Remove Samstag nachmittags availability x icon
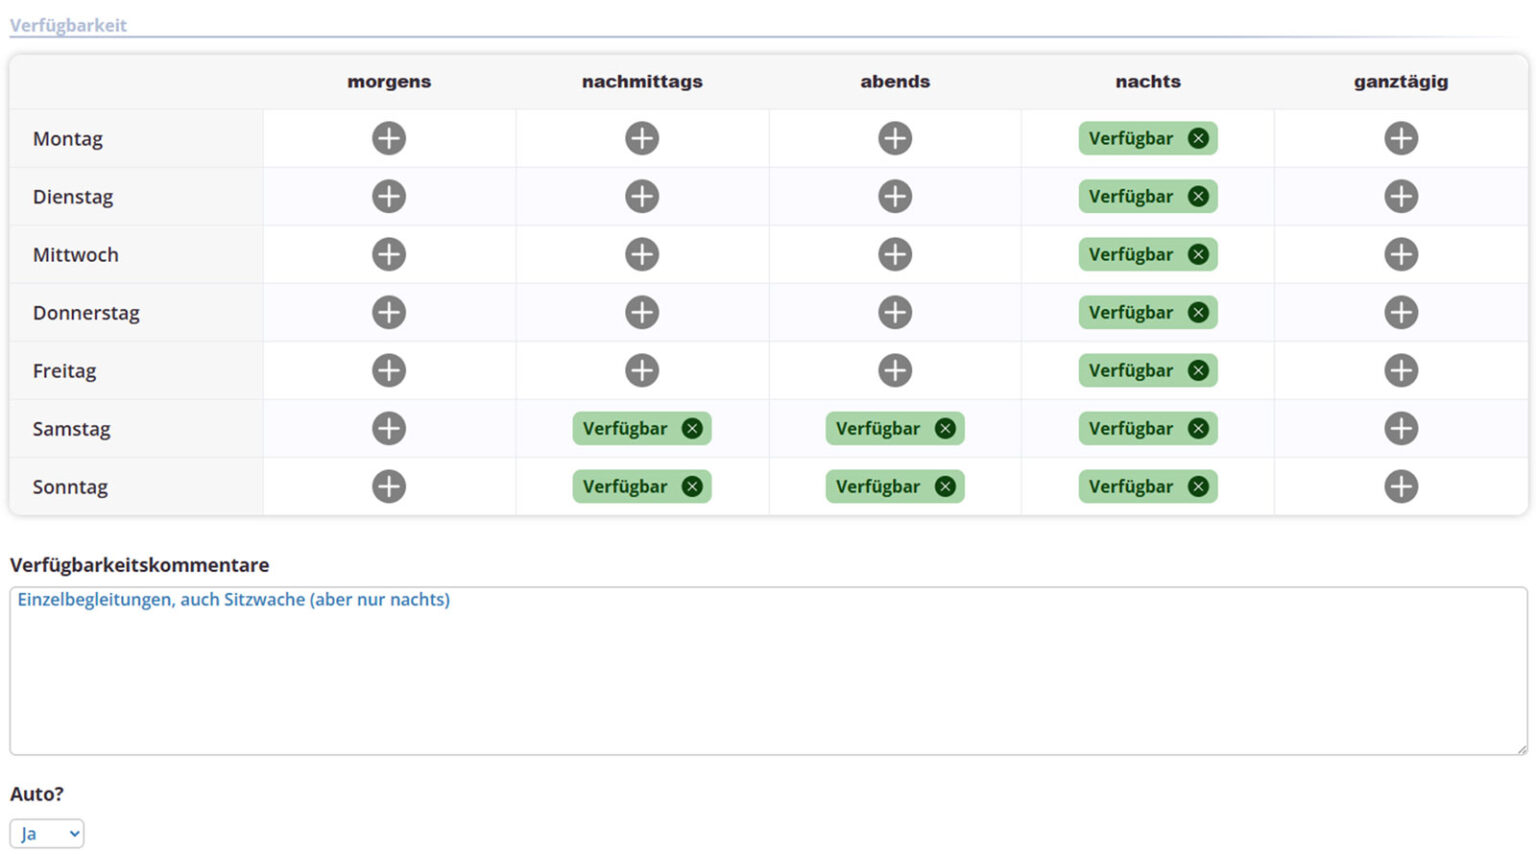Screen dimensions: 1536x854 [x=692, y=428]
